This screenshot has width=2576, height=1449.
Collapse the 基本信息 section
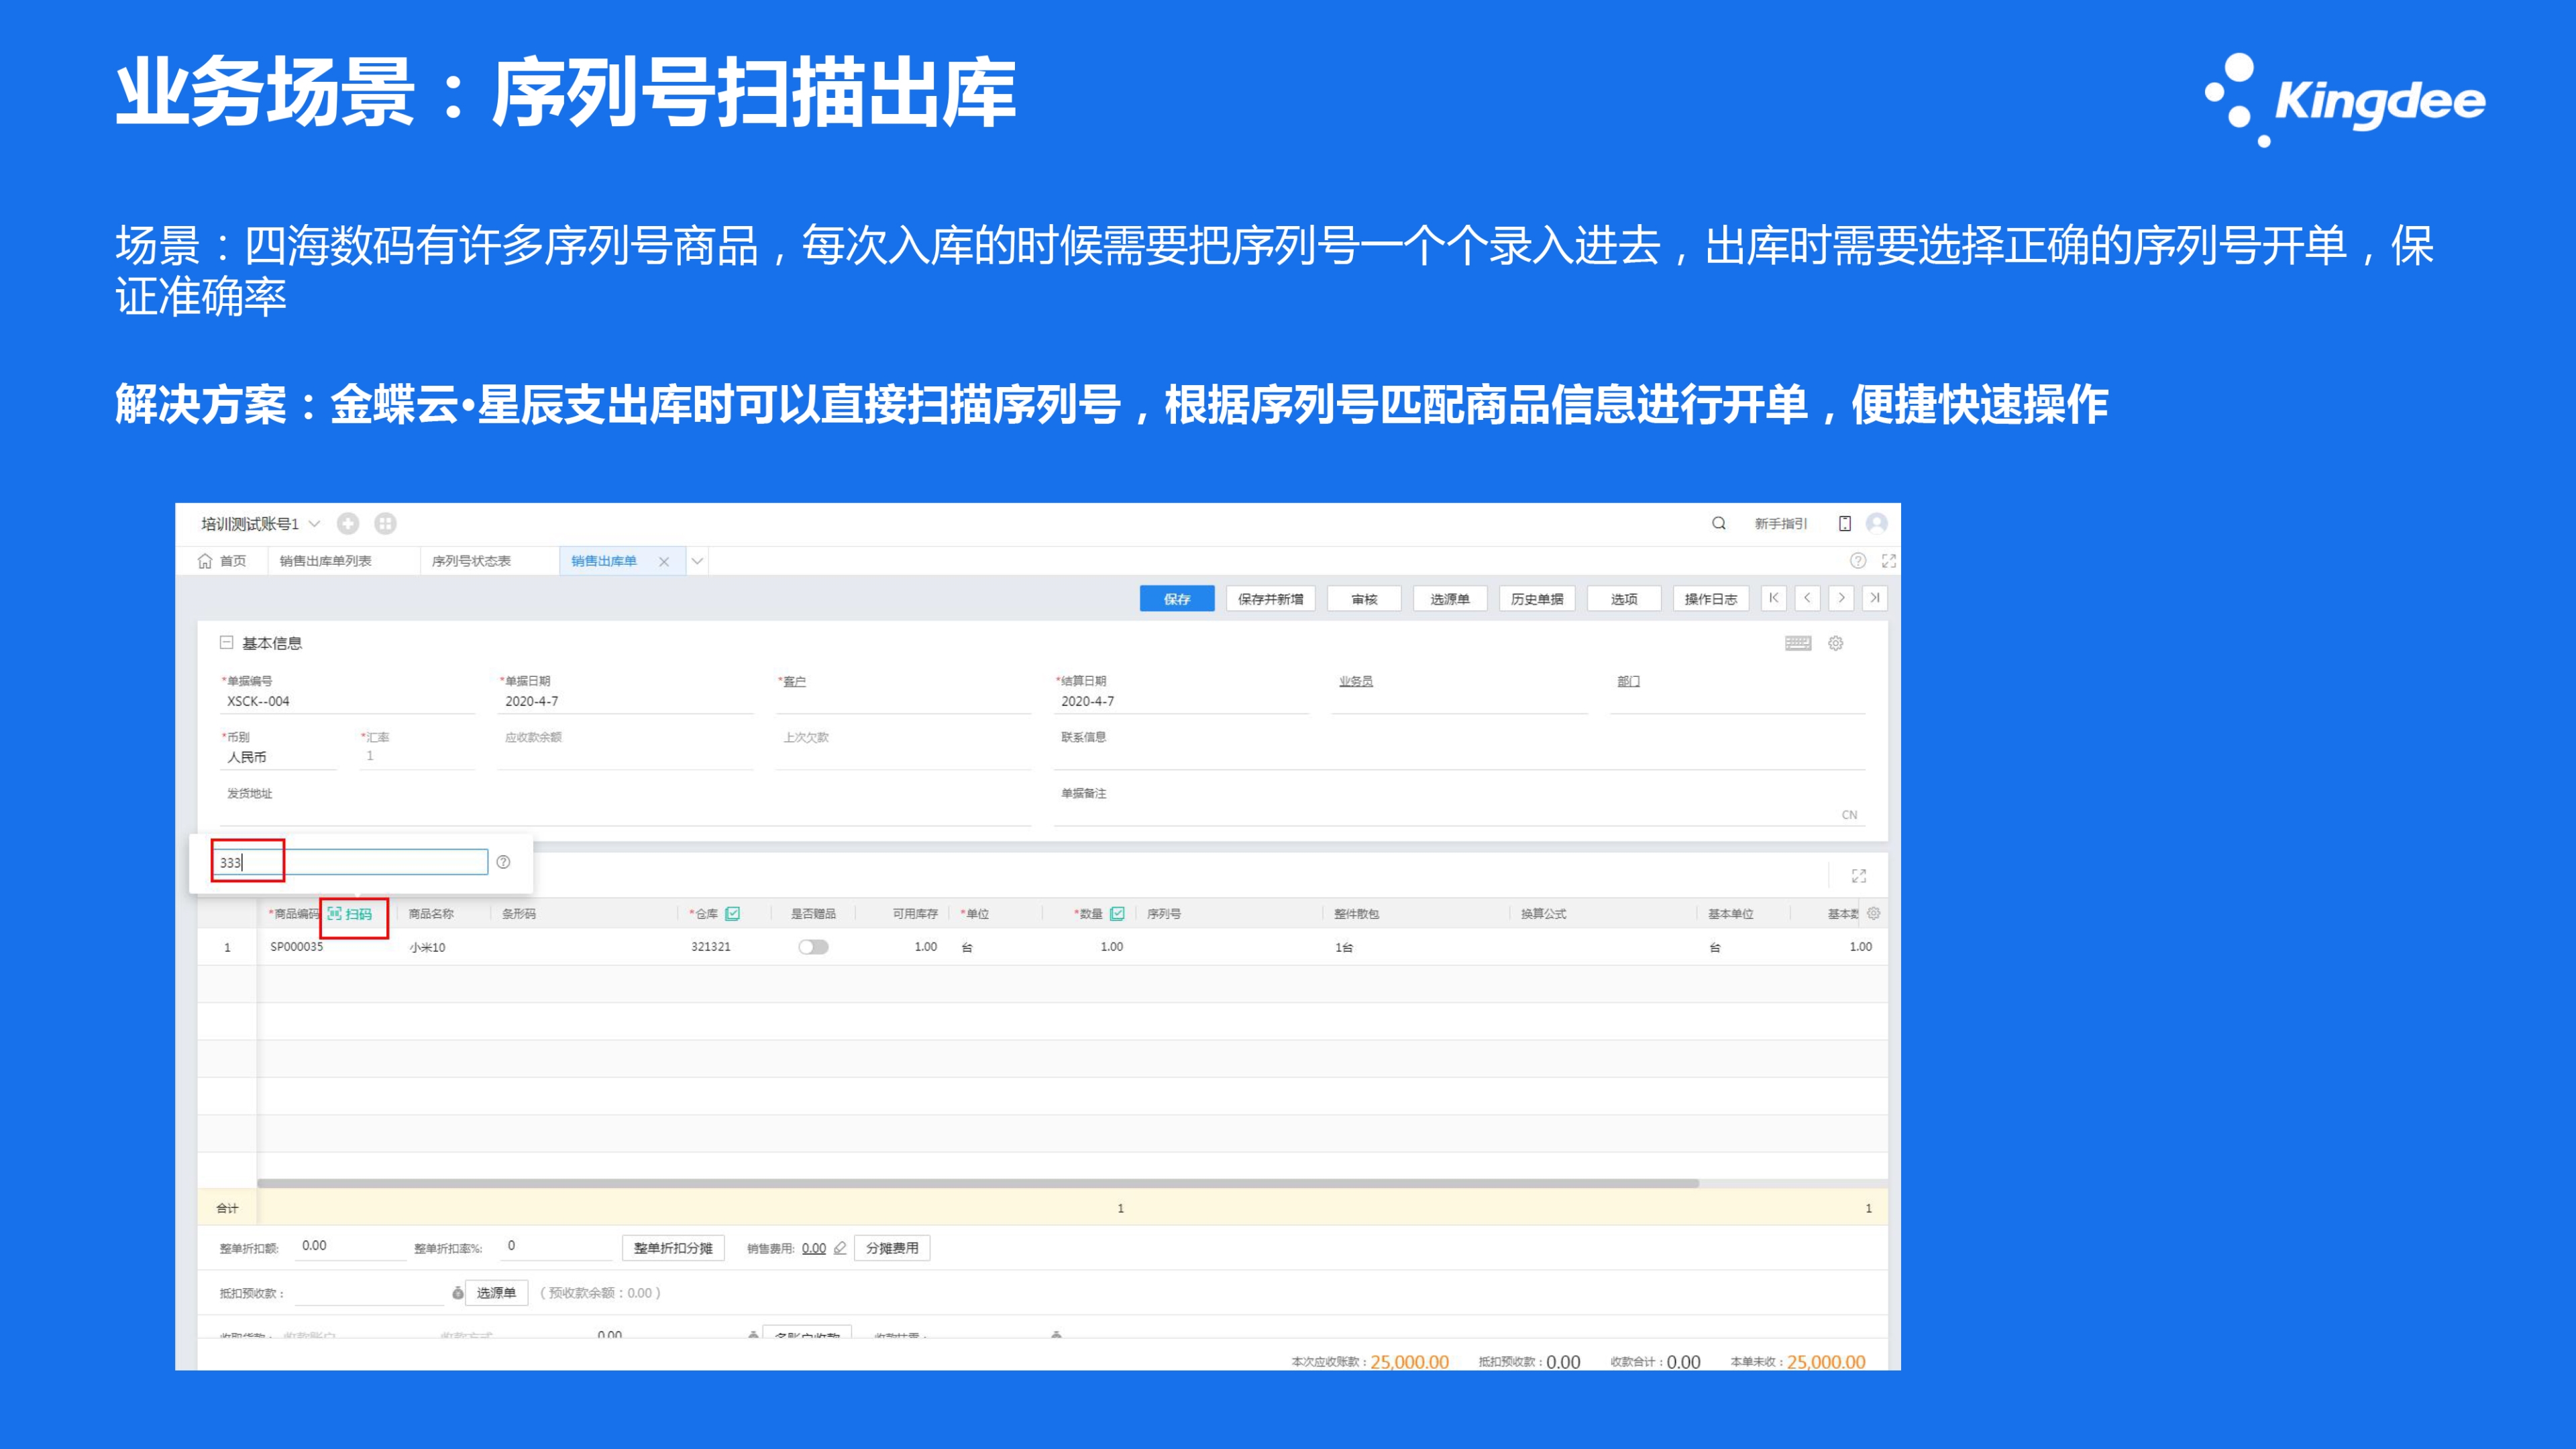[226, 643]
